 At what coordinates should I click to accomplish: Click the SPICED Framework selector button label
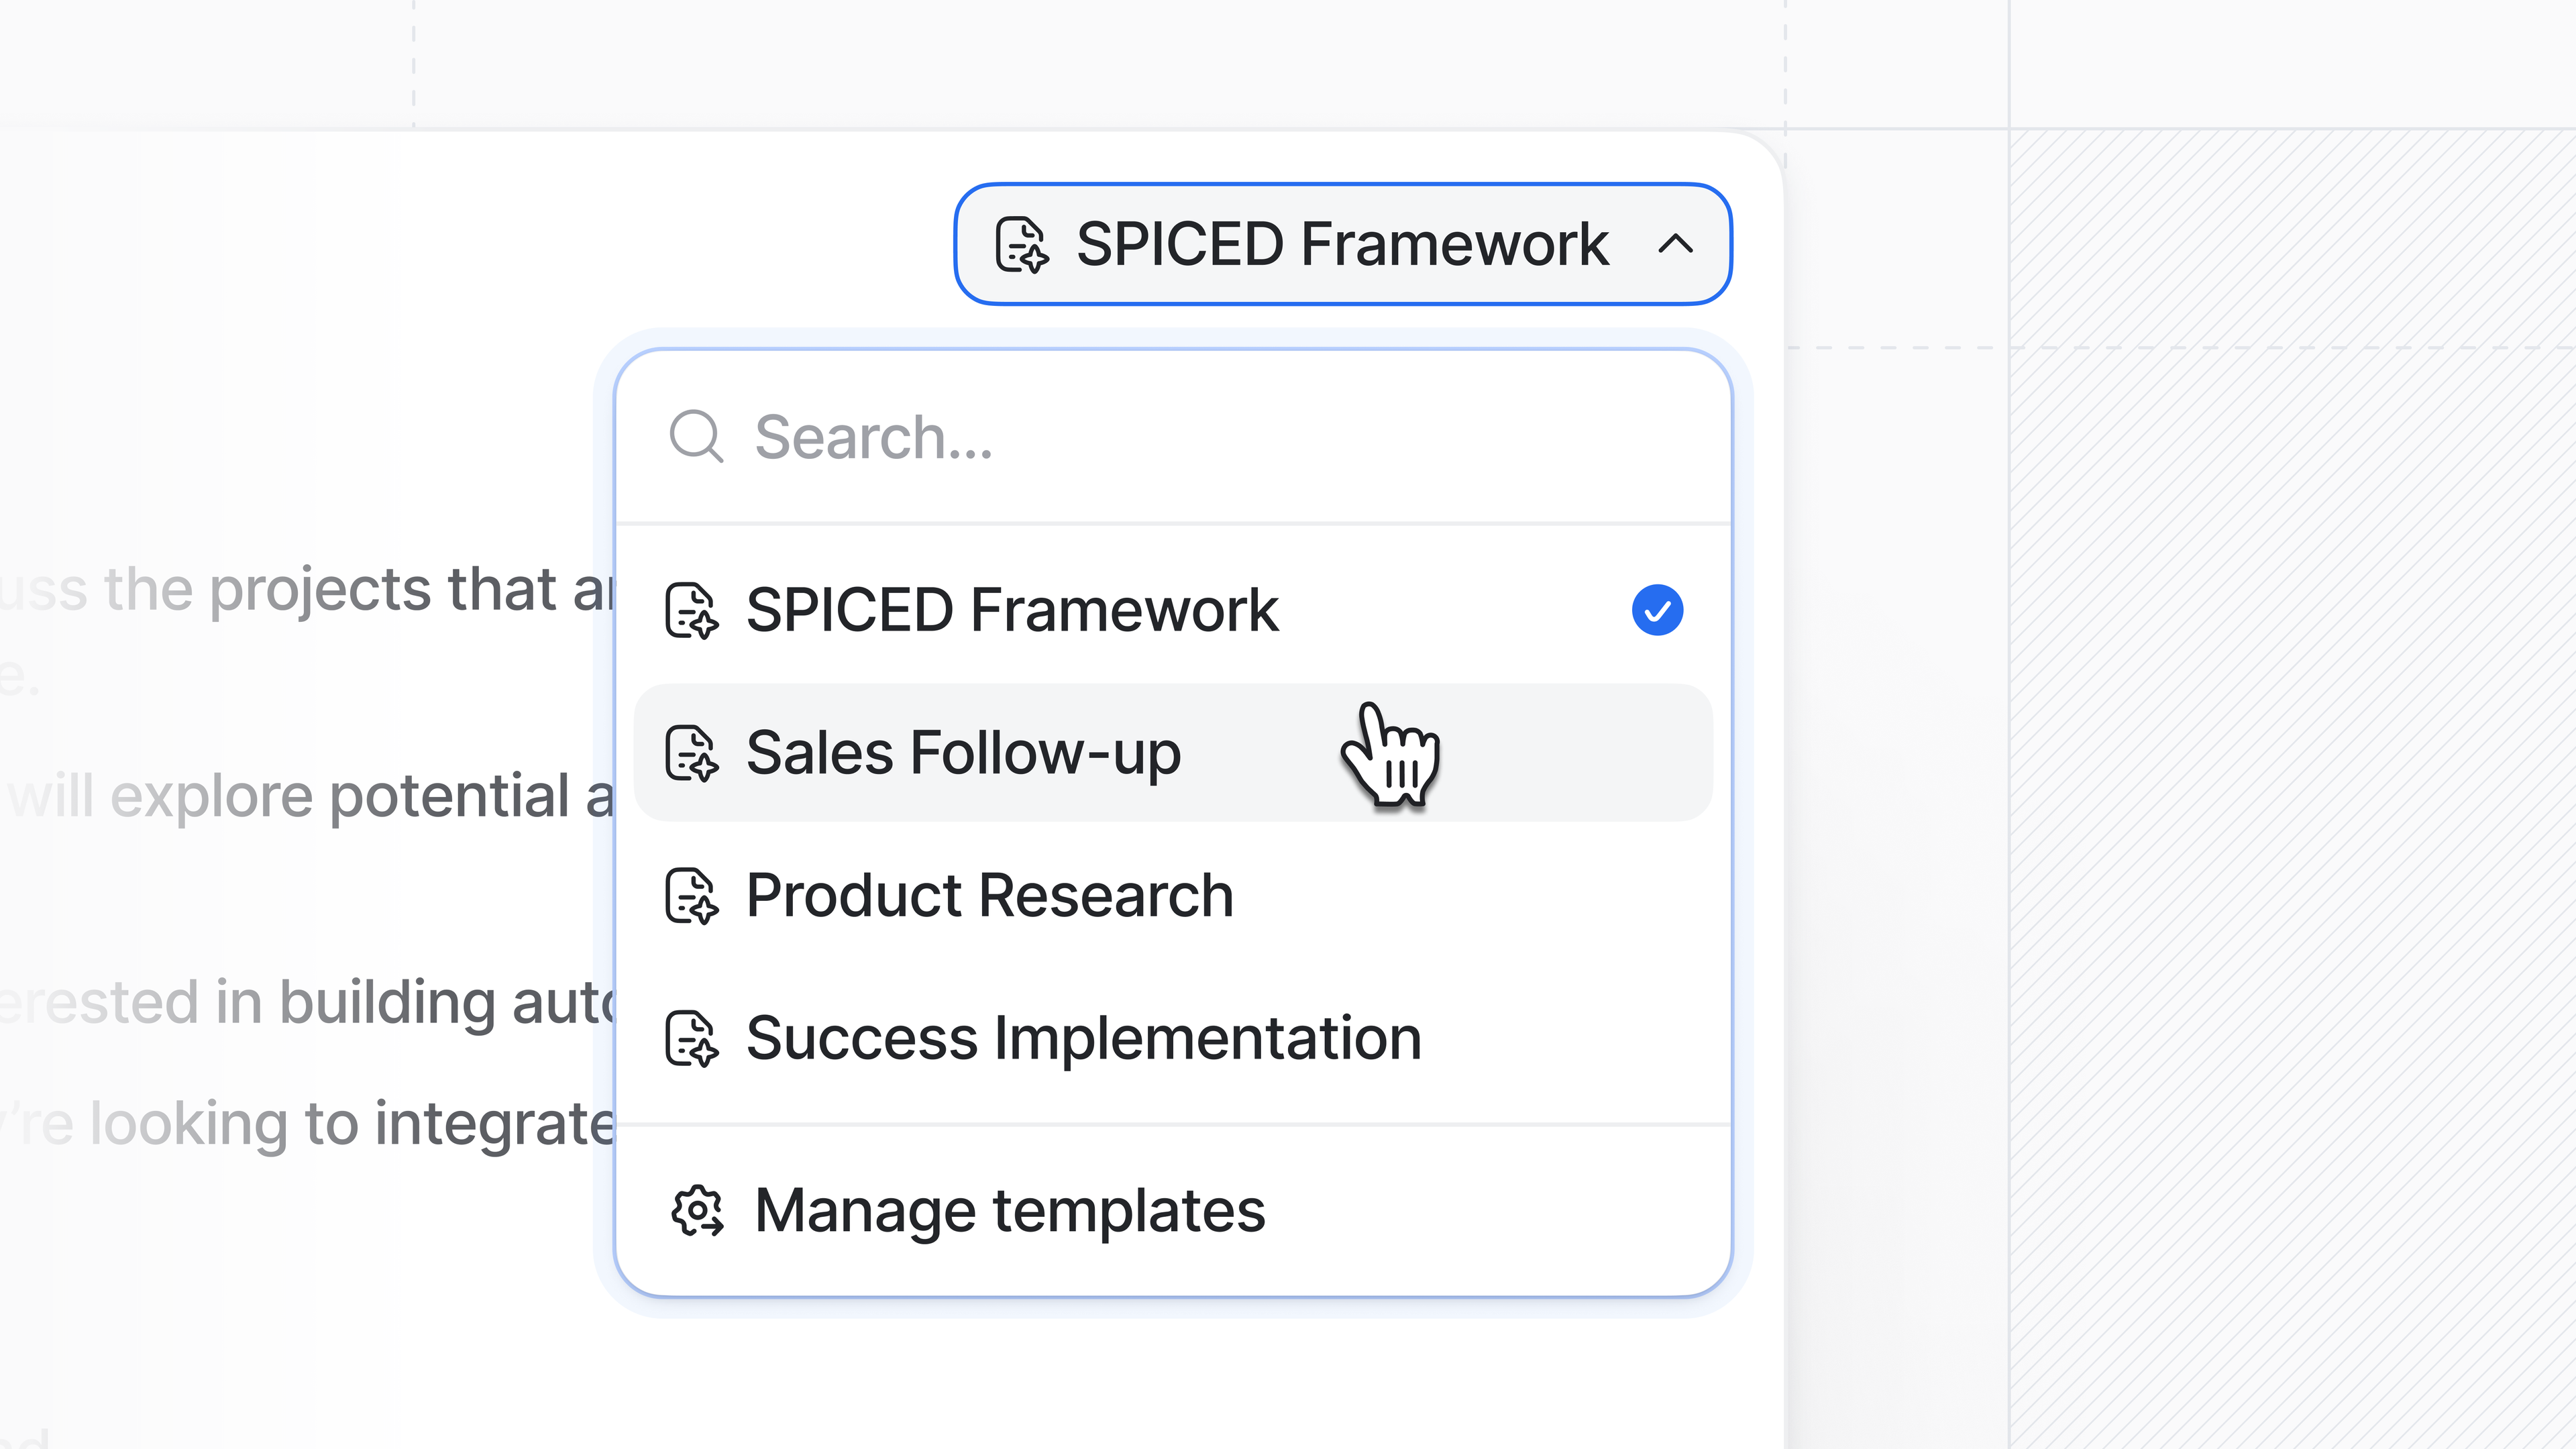pyautogui.click(x=1342, y=244)
